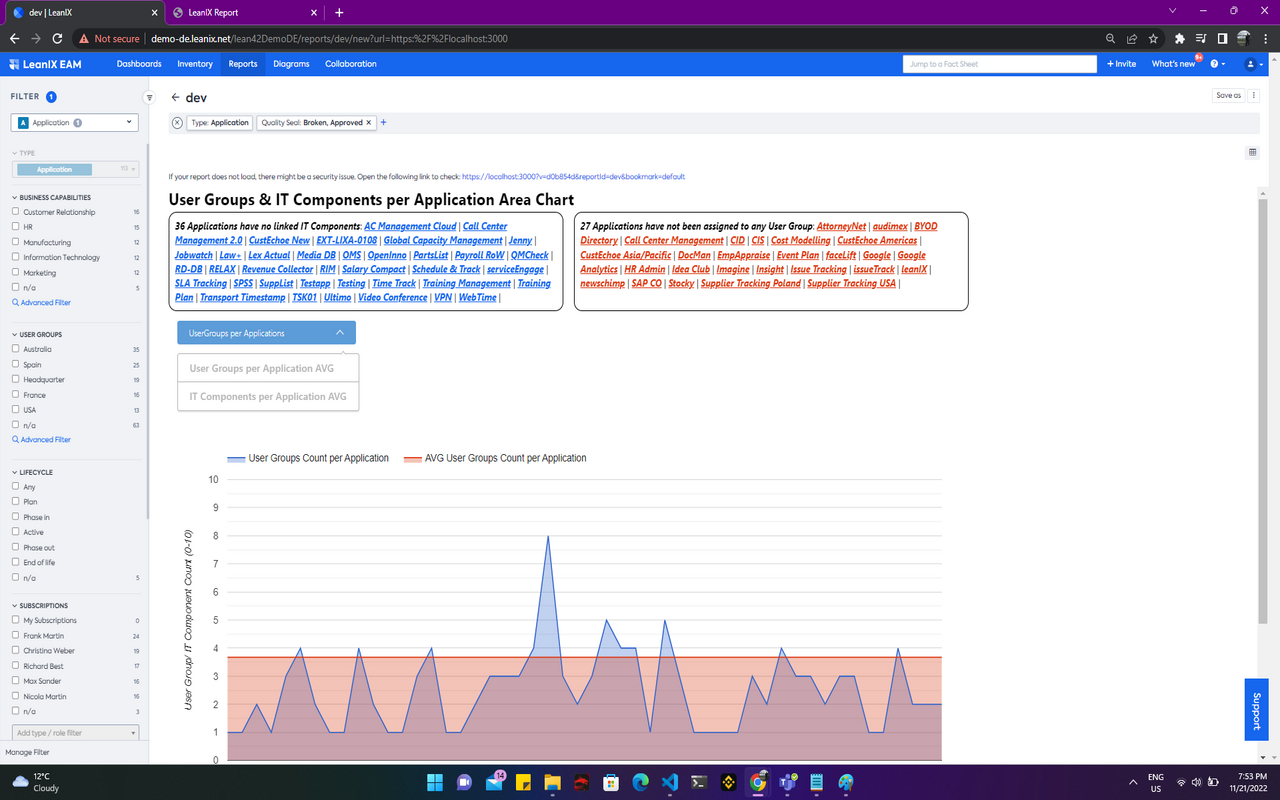Open File Explorer from taskbar
1280x800 pixels.
[x=552, y=782]
